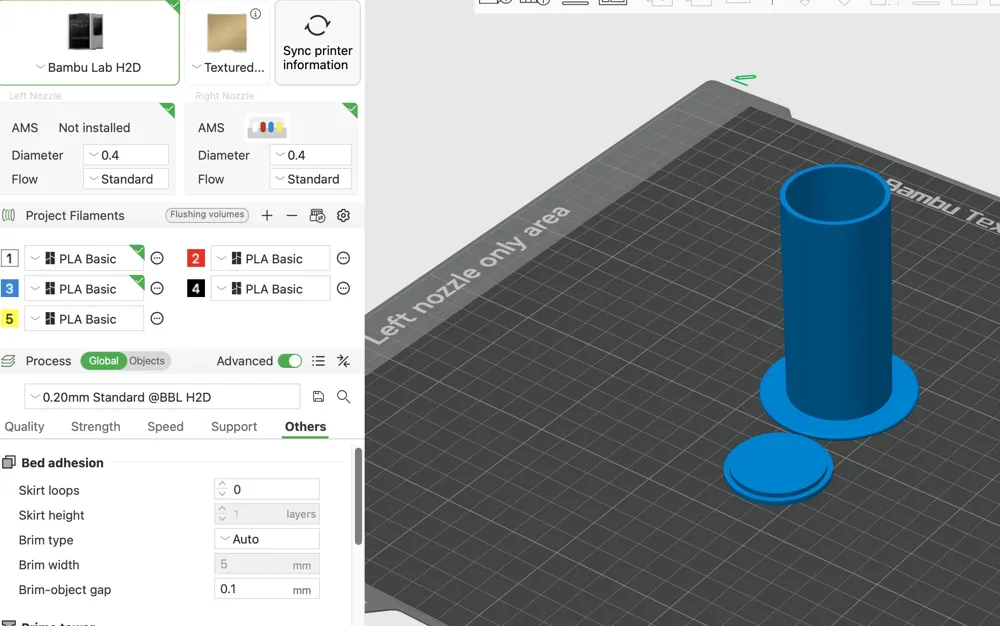Click the settings panel vertical scrollbar

[358, 497]
